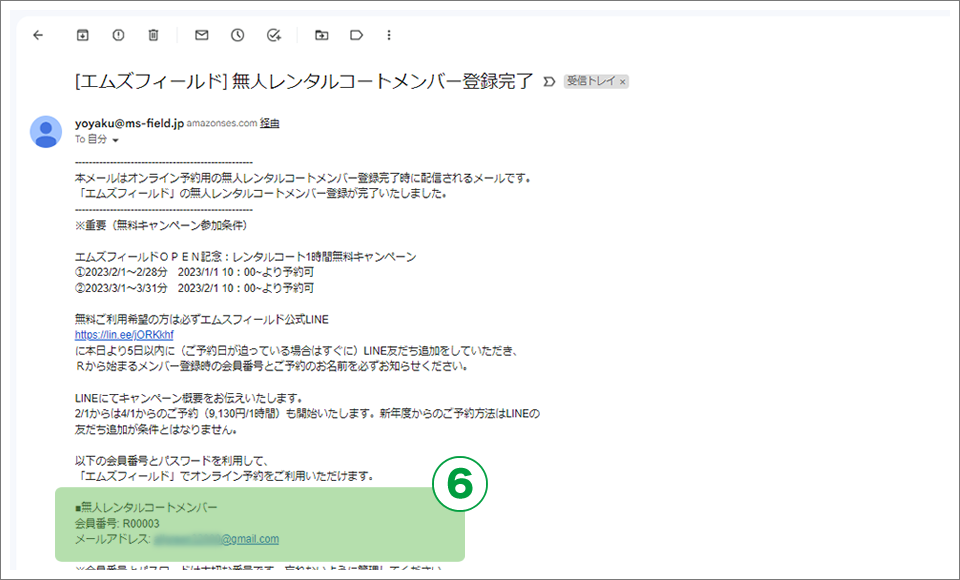Click sender name yoyaku@ms-field.jp
This screenshot has width=960, height=580.
pyautogui.click(x=129, y=123)
